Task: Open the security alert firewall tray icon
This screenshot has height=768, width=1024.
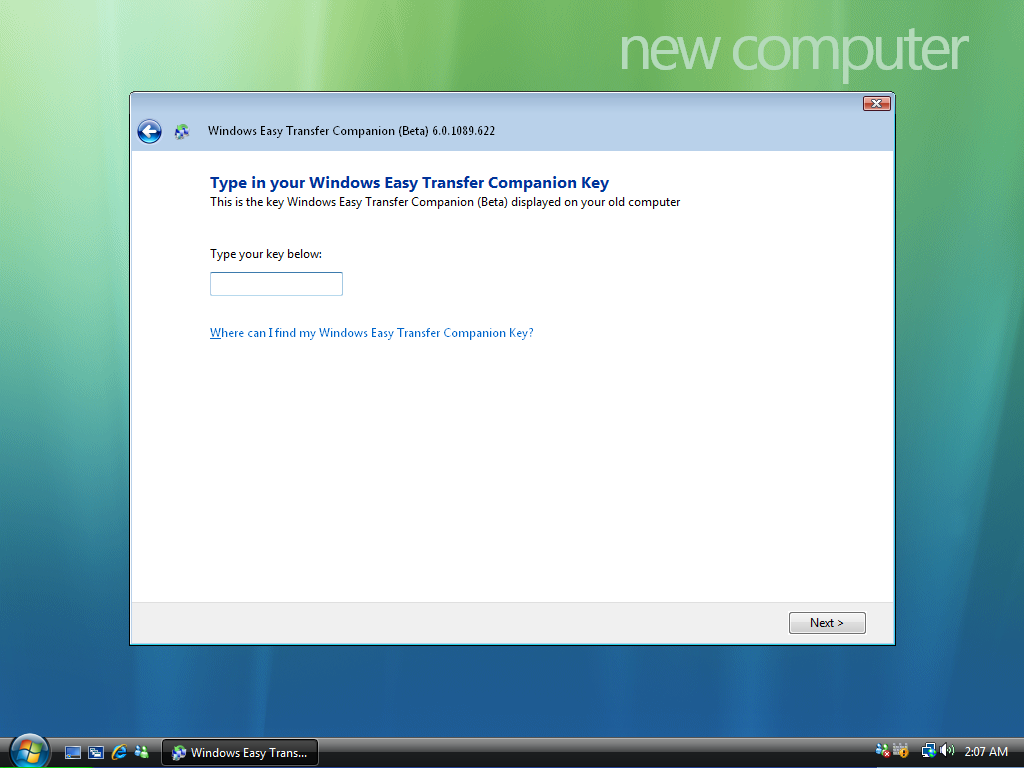Action: pos(901,750)
